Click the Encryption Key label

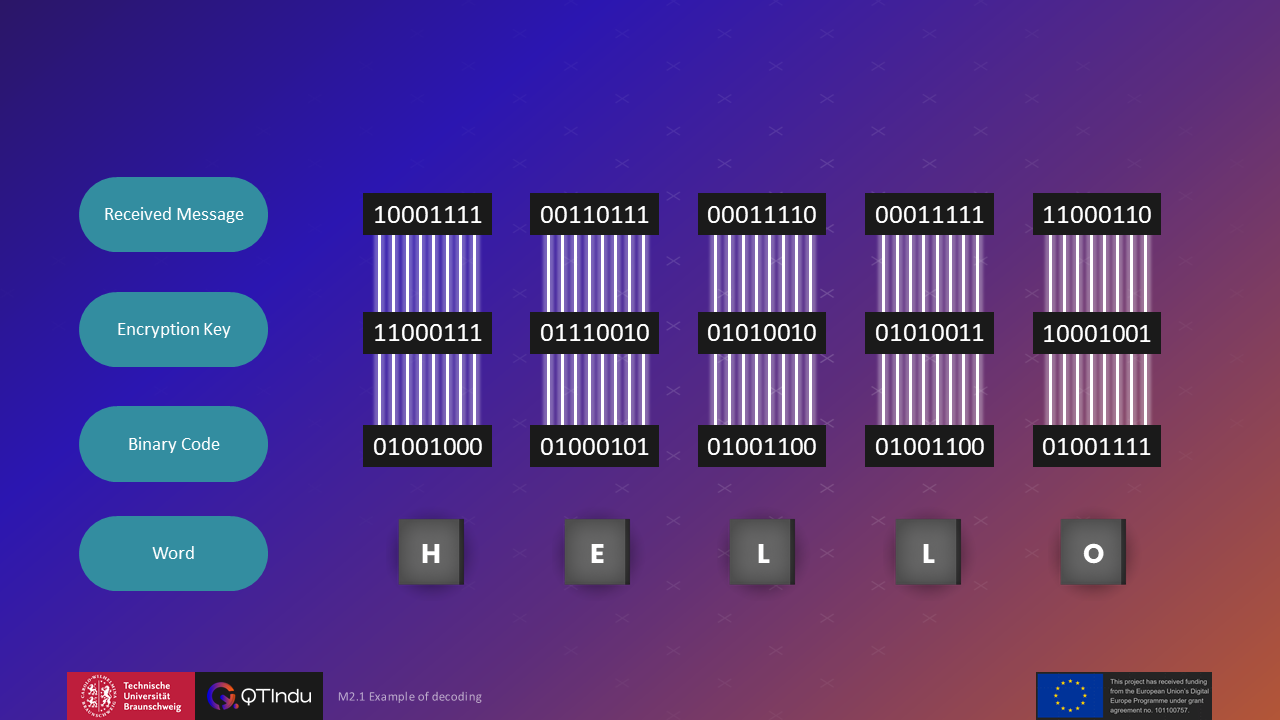[173, 329]
